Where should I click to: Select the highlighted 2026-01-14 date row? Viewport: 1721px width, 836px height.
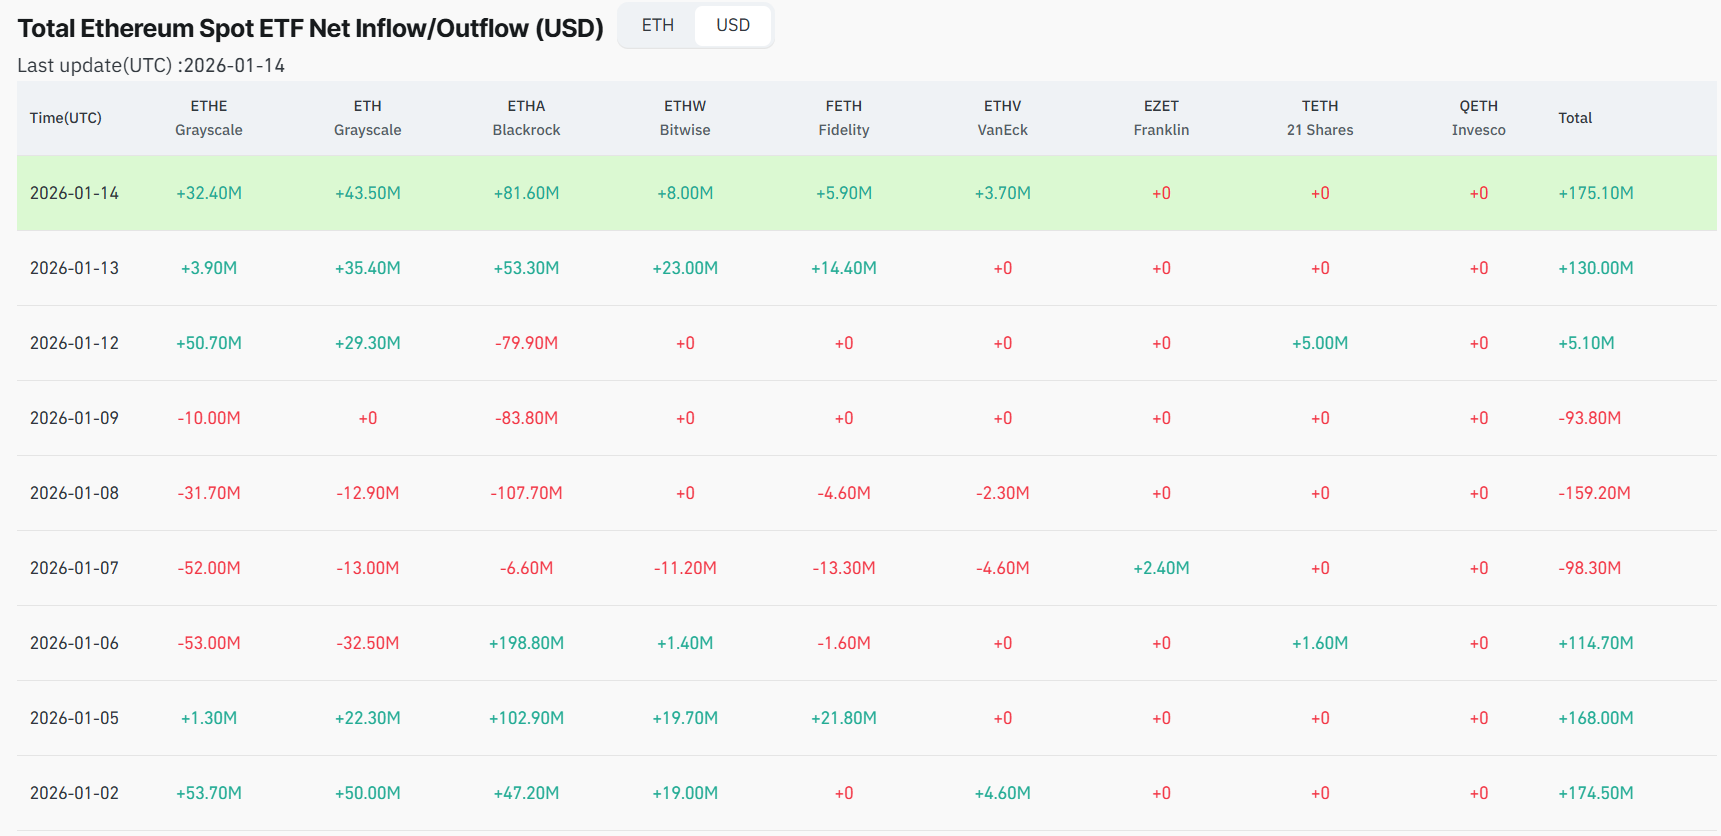[x=74, y=193]
